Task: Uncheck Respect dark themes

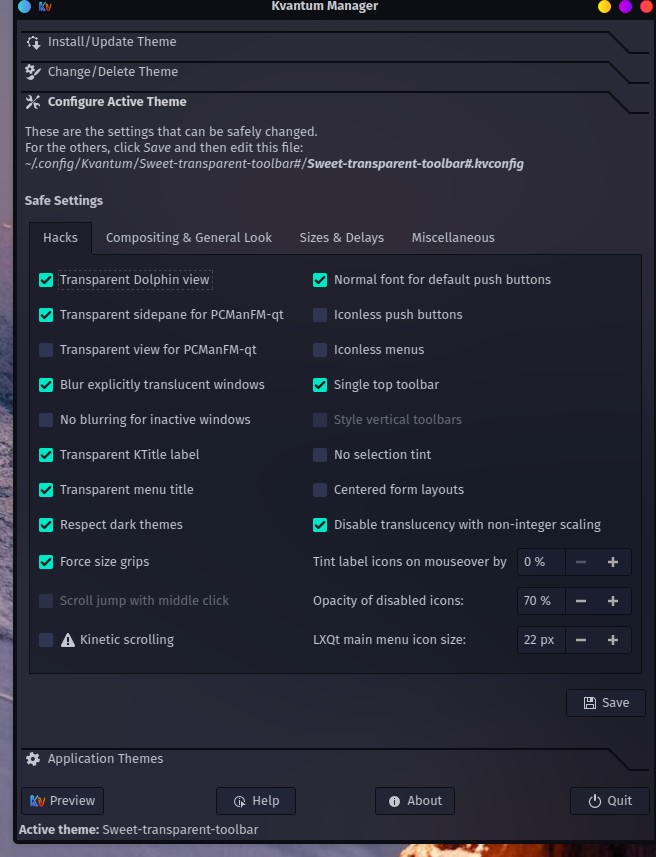Action: [x=46, y=525]
